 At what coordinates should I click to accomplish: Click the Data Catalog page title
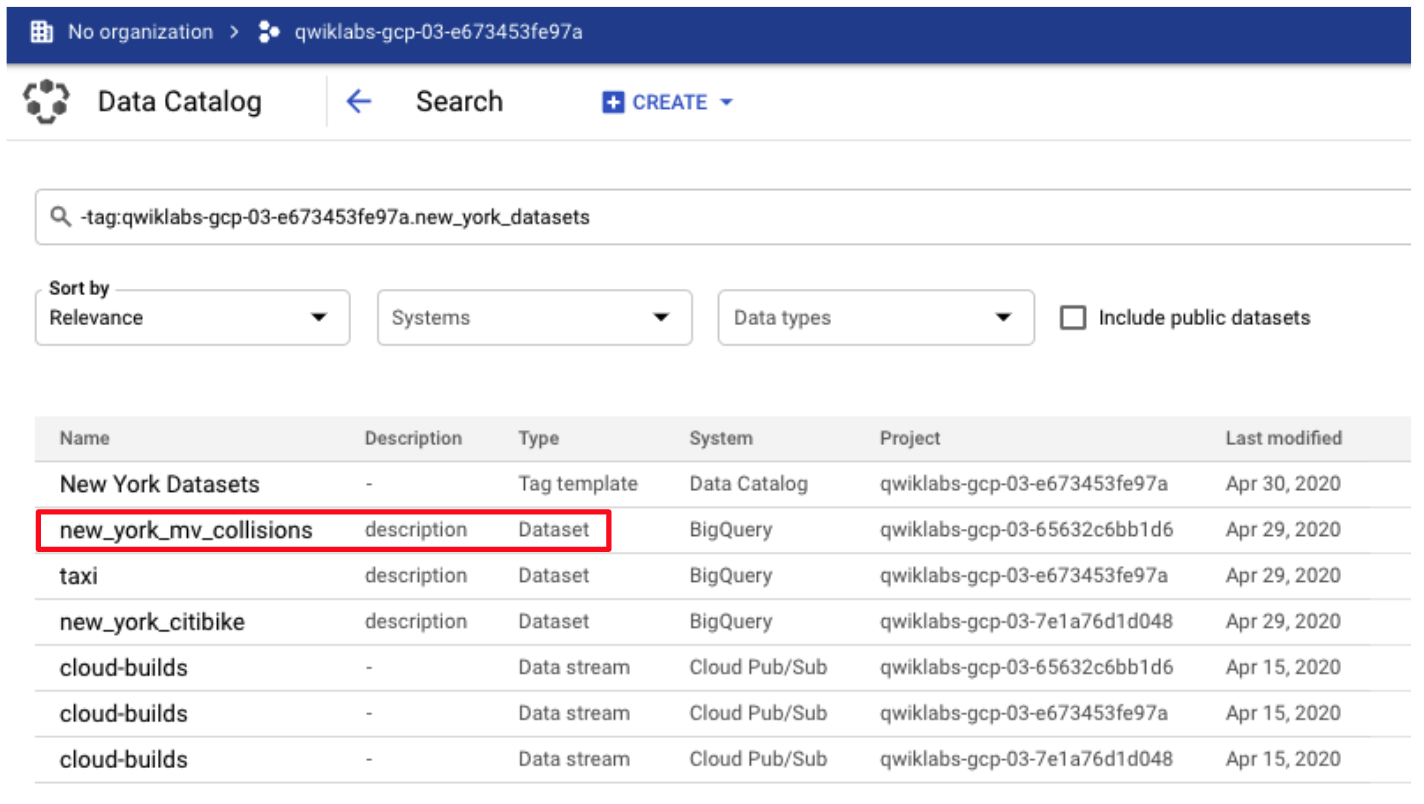[x=180, y=101]
